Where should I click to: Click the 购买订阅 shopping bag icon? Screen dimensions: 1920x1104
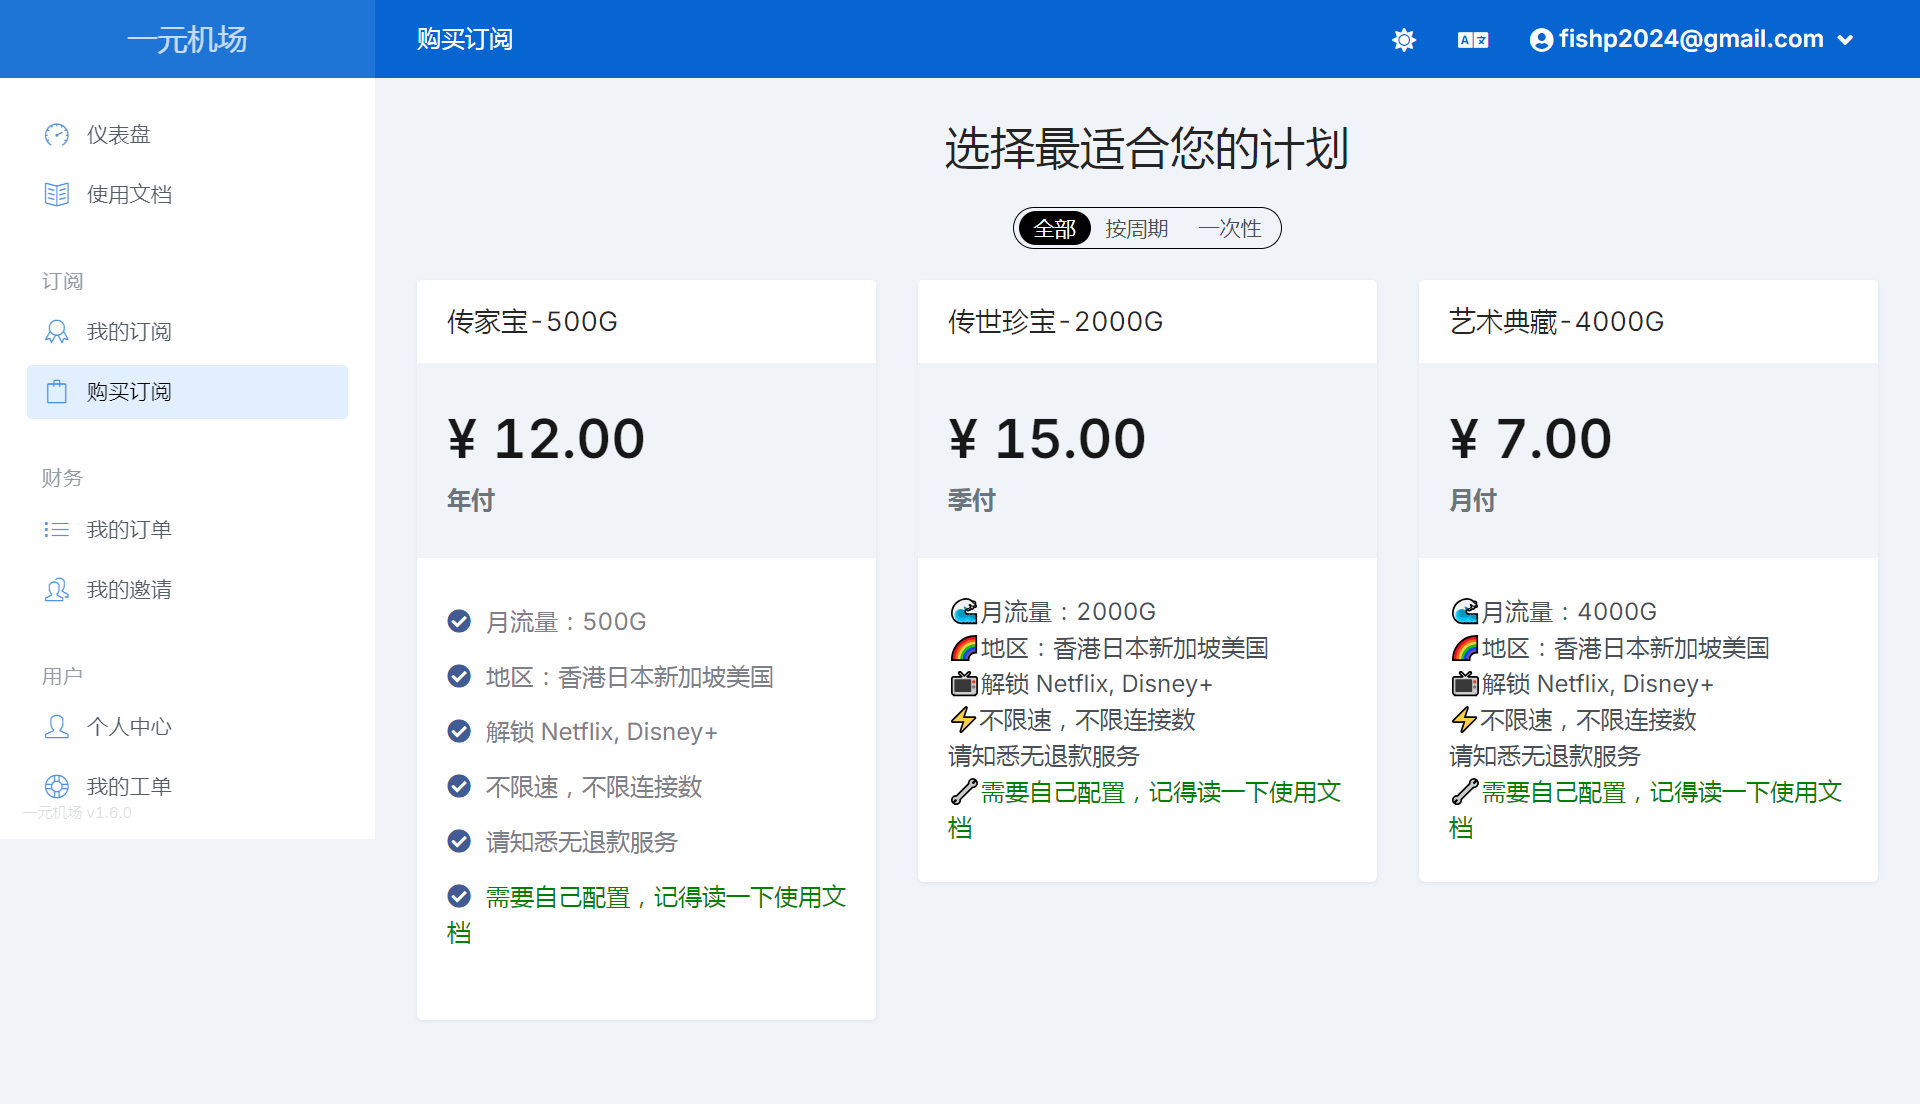click(x=57, y=392)
